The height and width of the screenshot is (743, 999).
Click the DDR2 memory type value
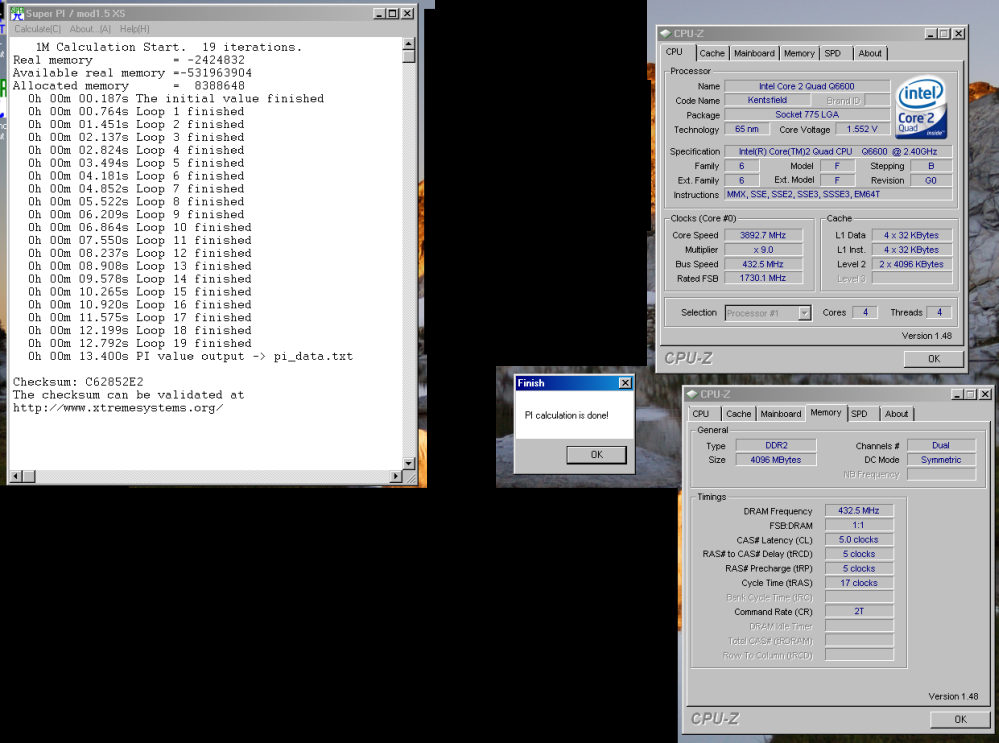pyautogui.click(x=776, y=445)
